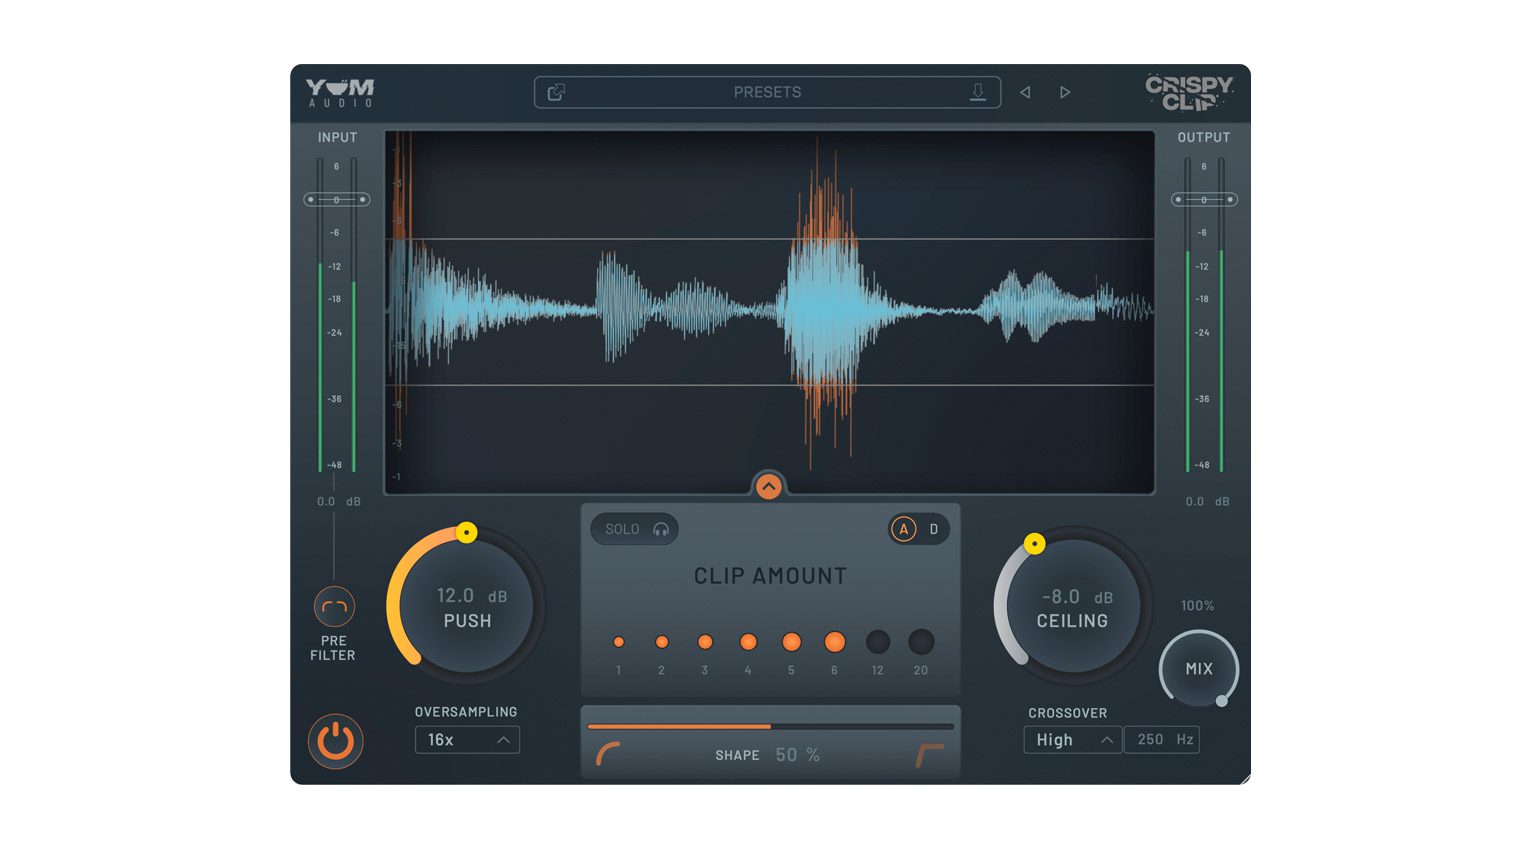This screenshot has width=1540, height=850.
Task: Click the waveform display area
Action: 770,312
